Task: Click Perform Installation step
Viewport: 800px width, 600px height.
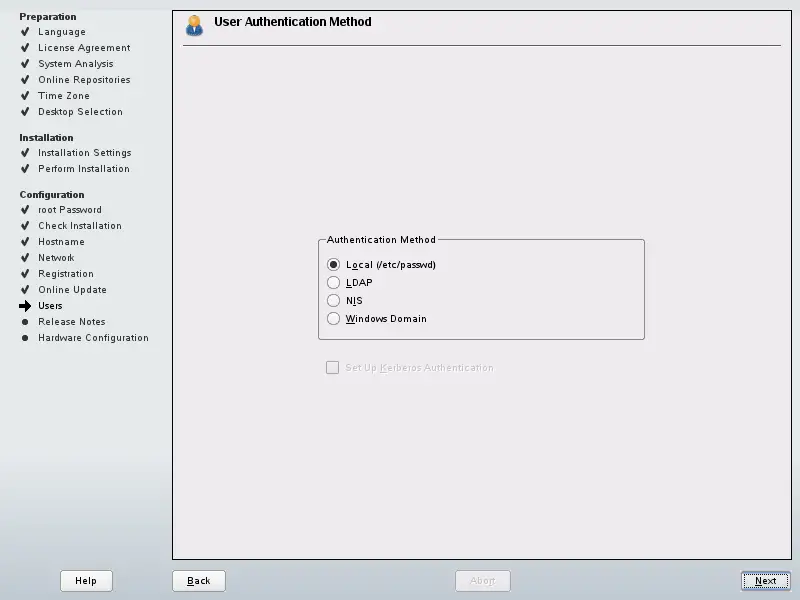Action: tap(84, 168)
